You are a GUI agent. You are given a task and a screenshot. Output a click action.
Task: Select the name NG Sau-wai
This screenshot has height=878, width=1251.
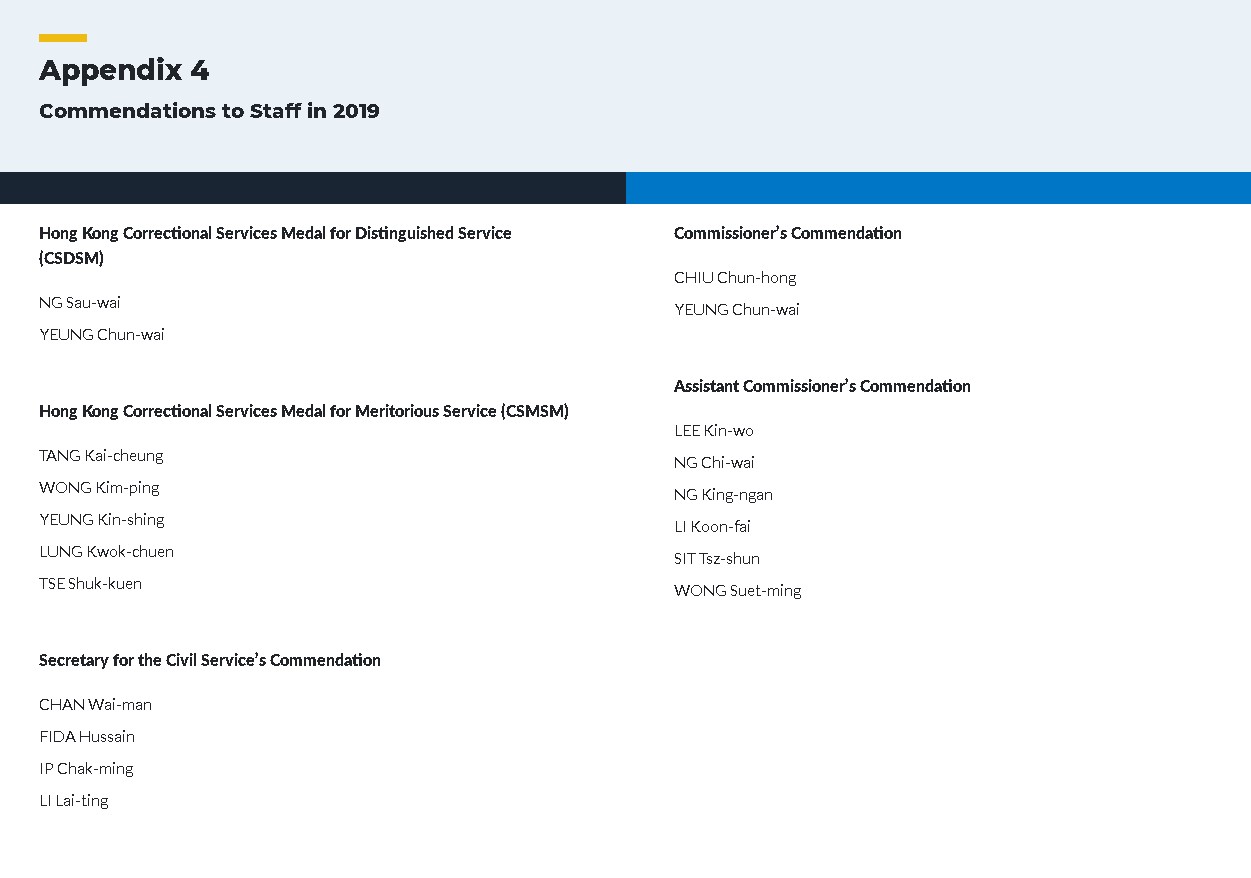point(80,303)
